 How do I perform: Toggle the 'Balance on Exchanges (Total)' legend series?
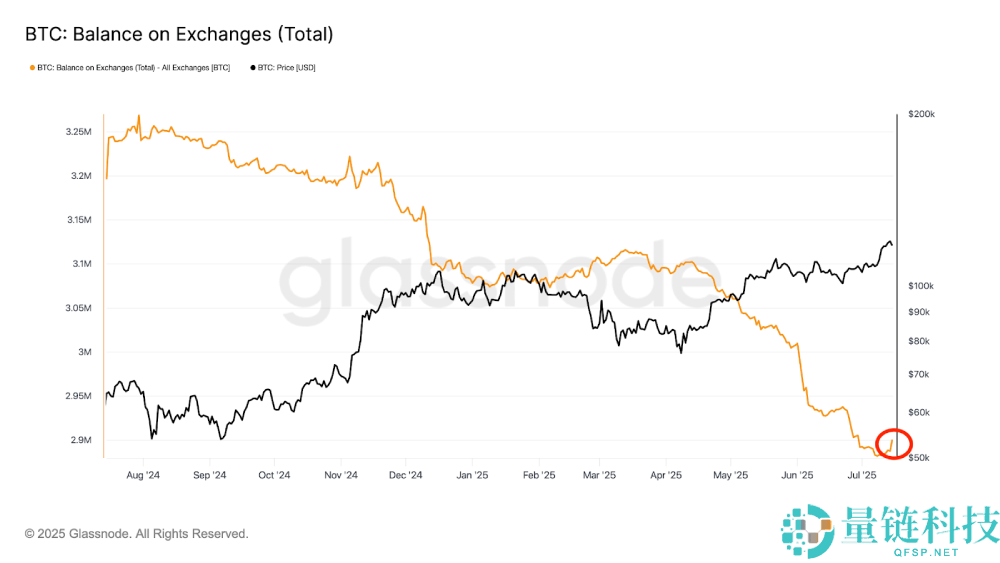pyautogui.click(x=133, y=68)
